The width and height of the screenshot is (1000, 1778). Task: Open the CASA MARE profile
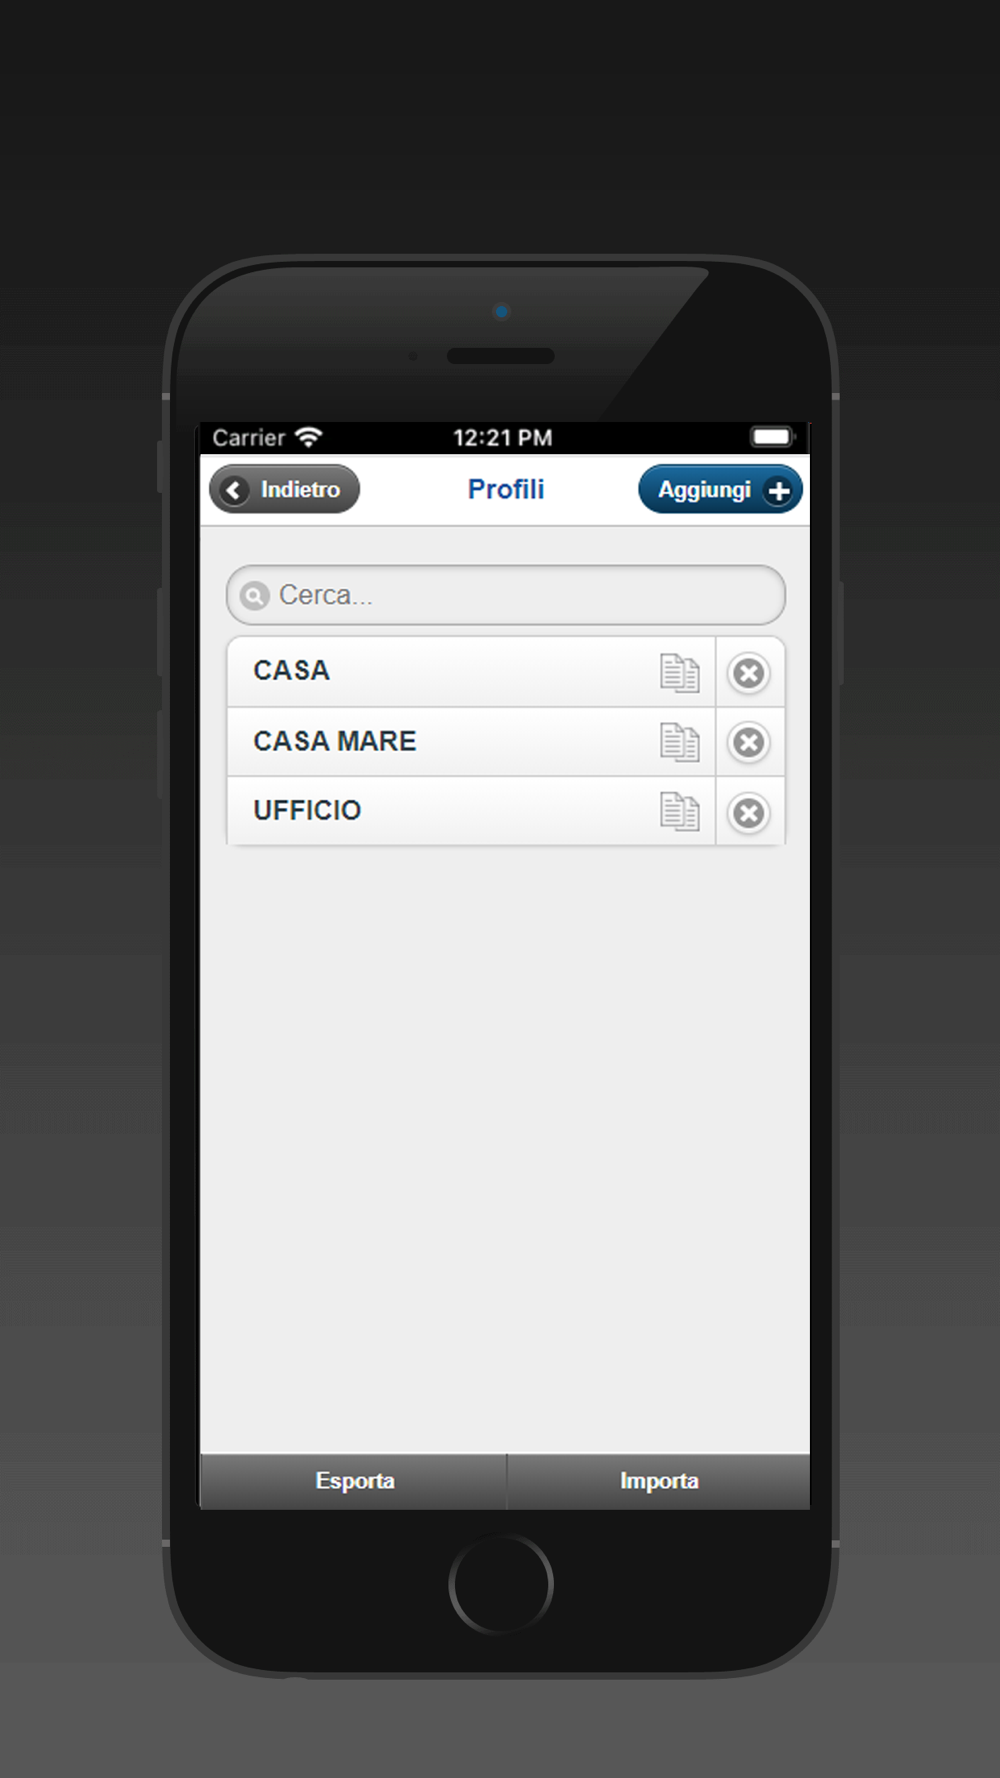[x=471, y=742]
